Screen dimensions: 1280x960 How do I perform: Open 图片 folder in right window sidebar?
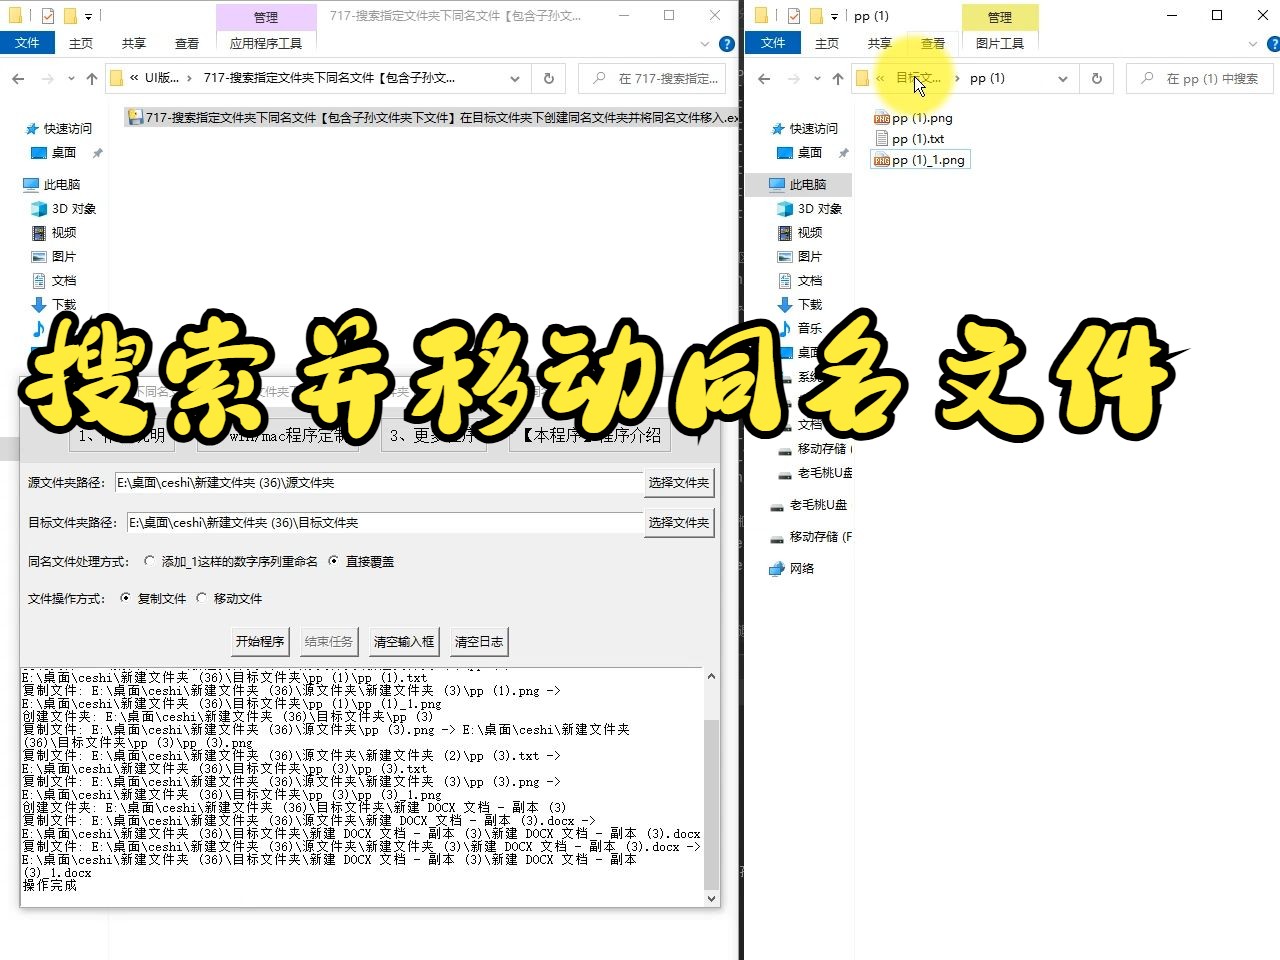[x=800, y=256]
